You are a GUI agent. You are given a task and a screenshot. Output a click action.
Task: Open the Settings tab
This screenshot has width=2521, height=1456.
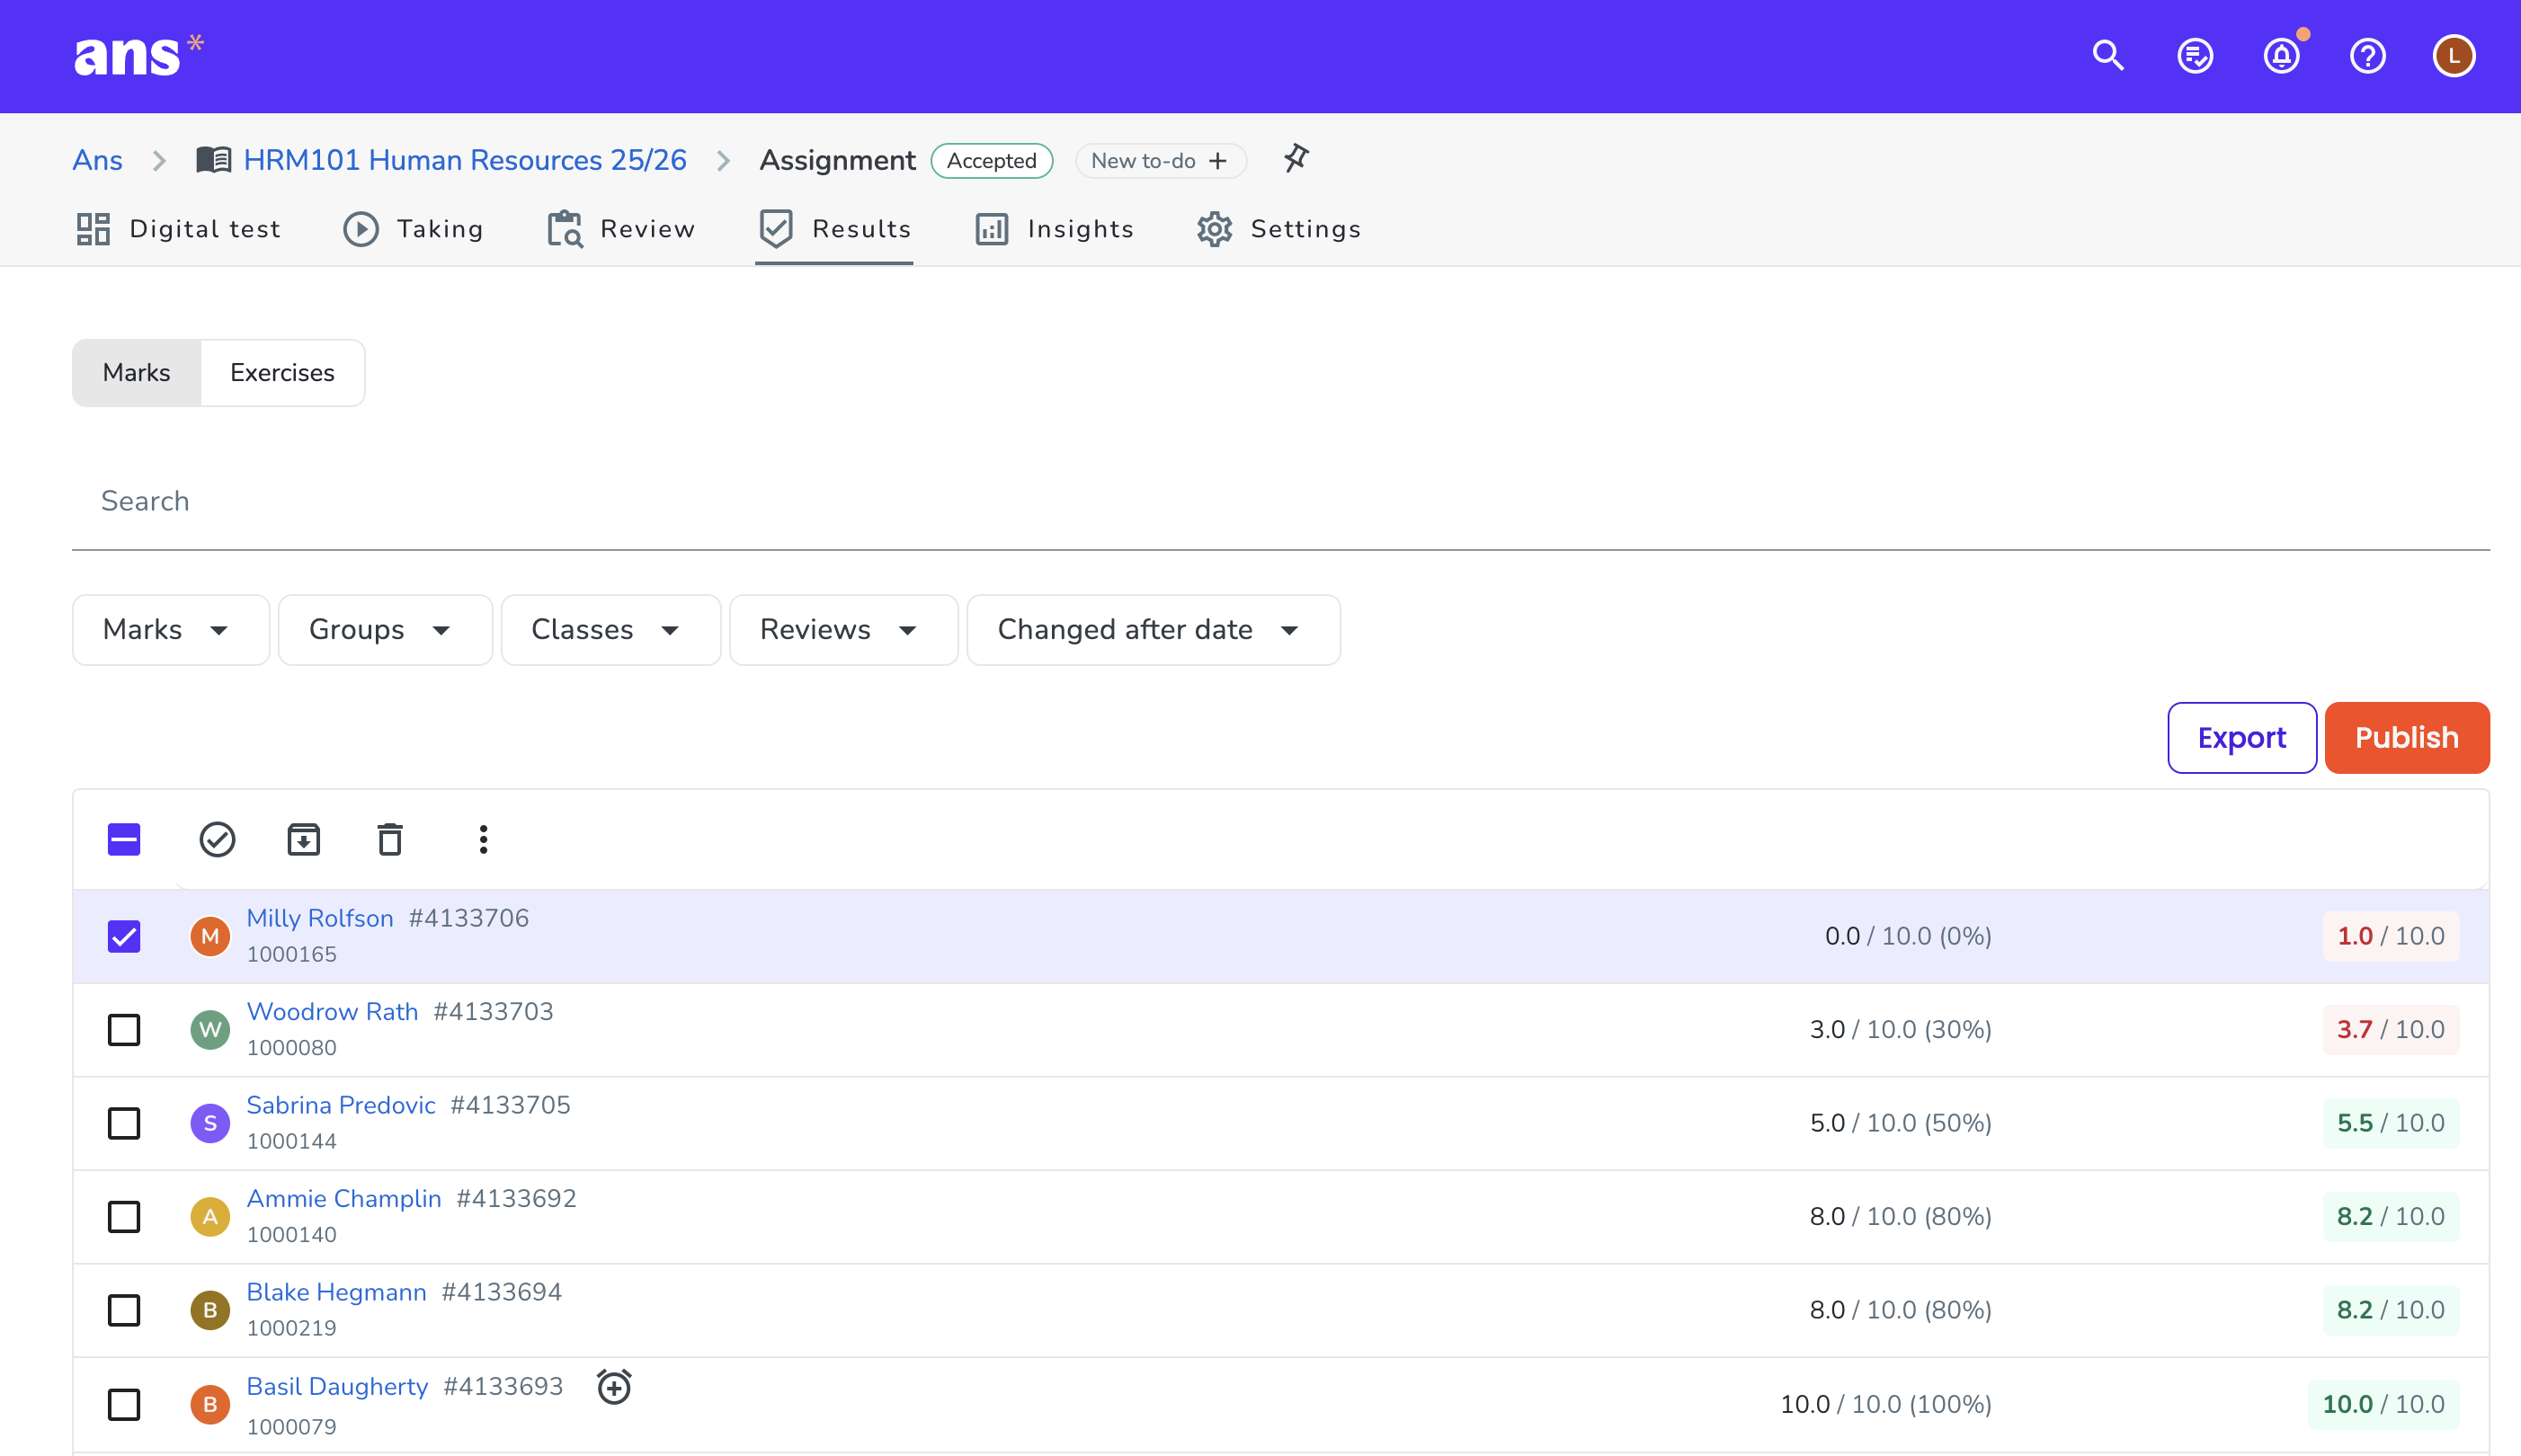(1279, 229)
